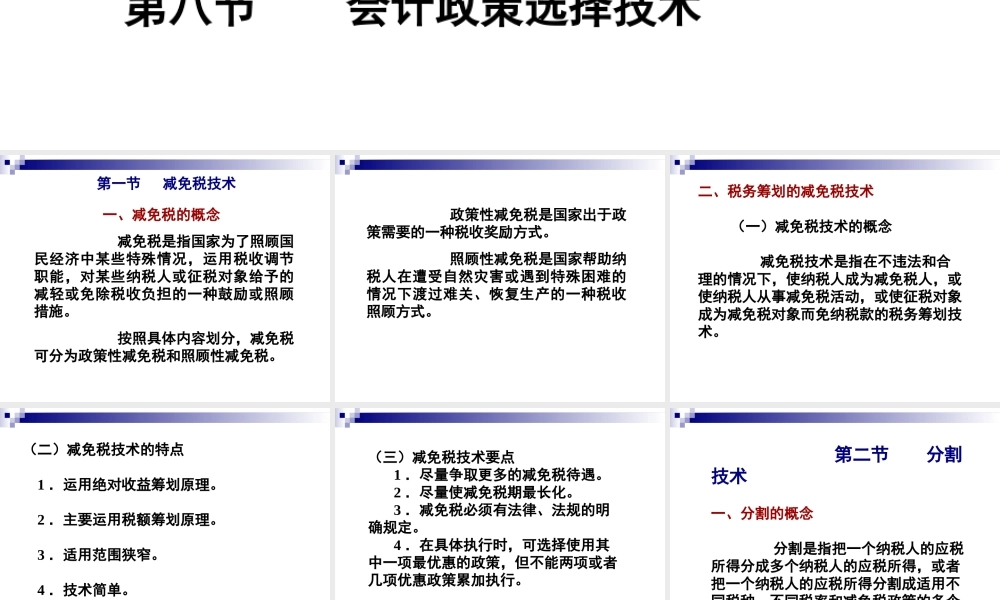Image resolution: width=1000 pixels, height=600 pixels.
Task: Click the blue gradient bar atop the top-left slide
Action: (x=170, y=163)
